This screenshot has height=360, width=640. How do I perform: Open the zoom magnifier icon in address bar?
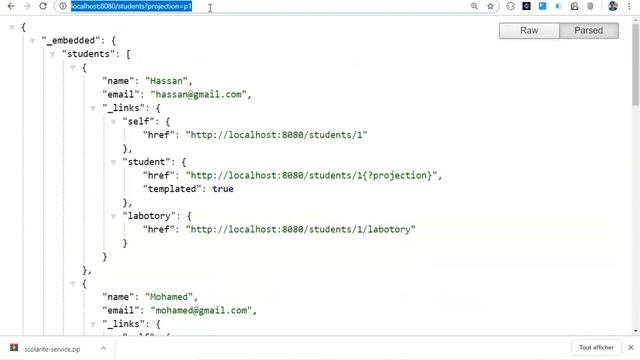[x=474, y=6]
